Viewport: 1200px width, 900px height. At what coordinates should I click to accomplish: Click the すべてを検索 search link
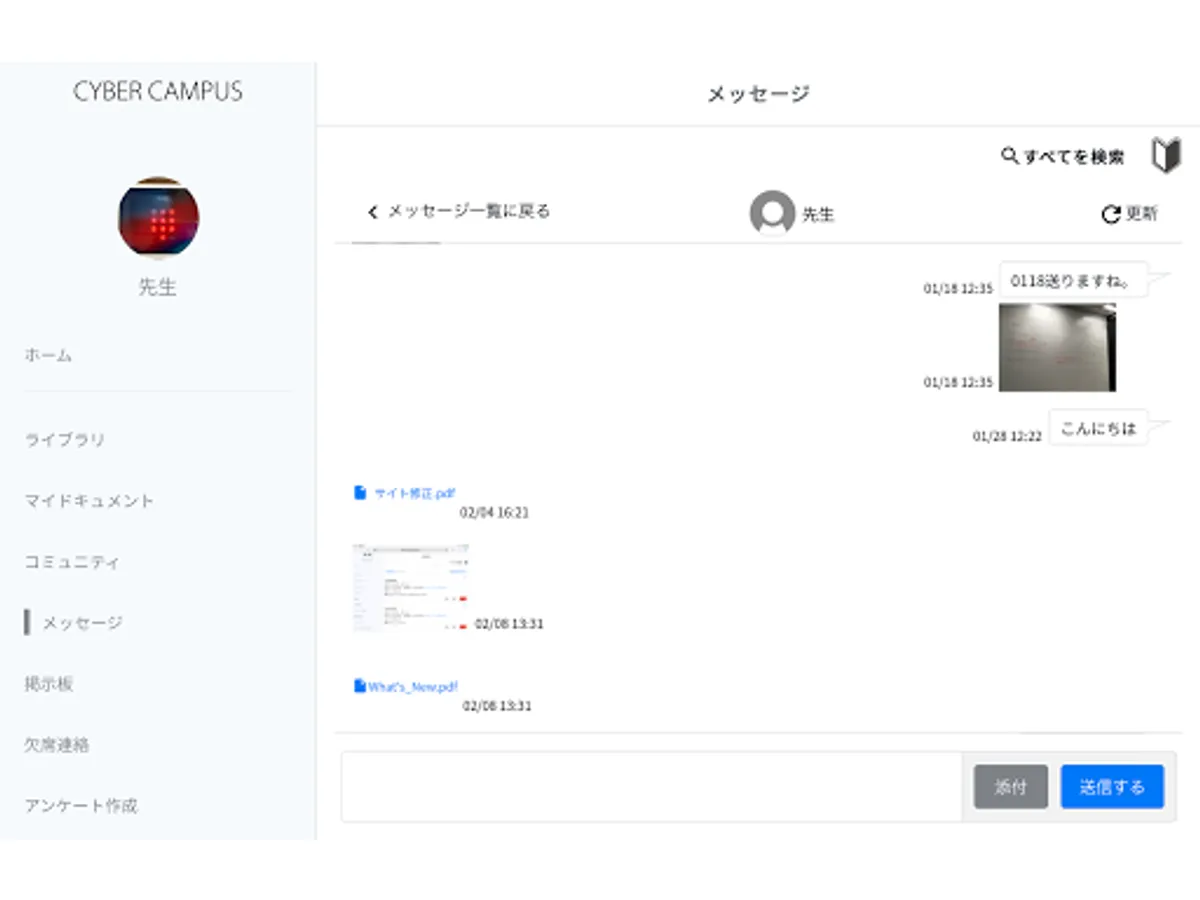[1073, 157]
